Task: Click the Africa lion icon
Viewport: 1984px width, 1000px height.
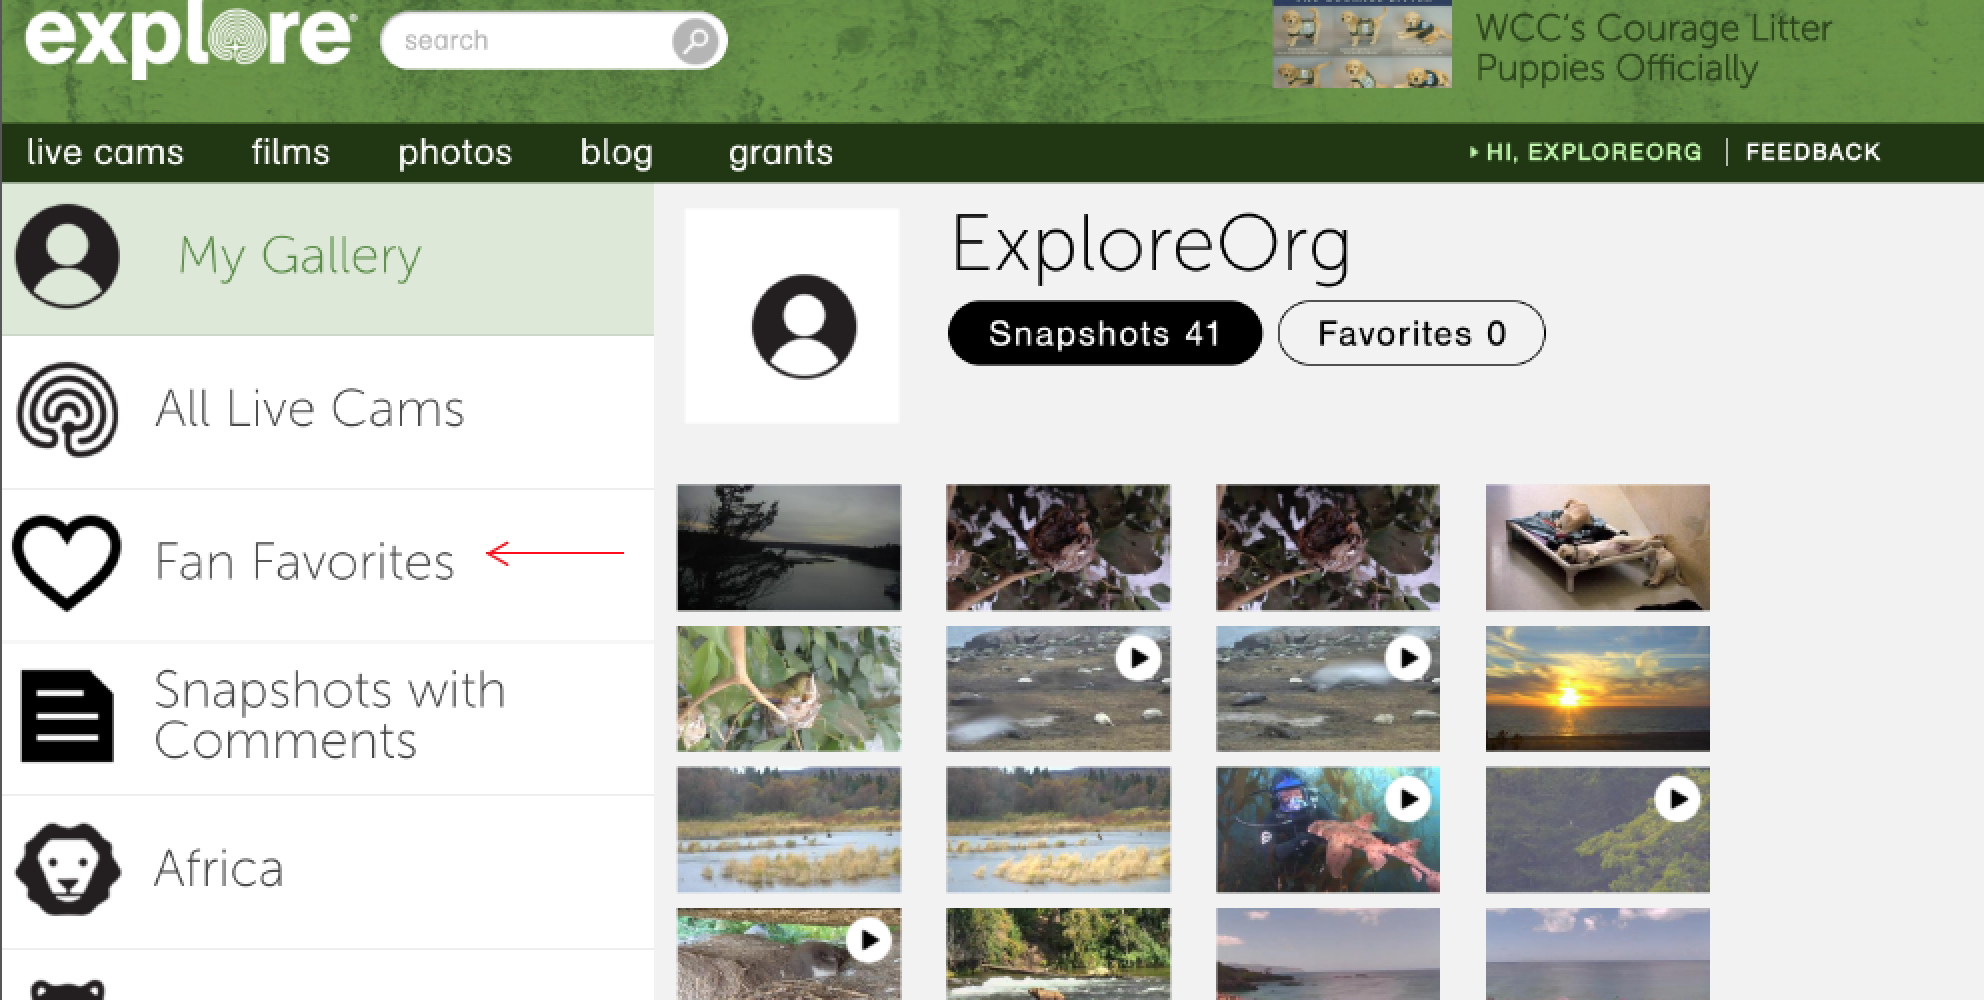Action: click(x=66, y=868)
